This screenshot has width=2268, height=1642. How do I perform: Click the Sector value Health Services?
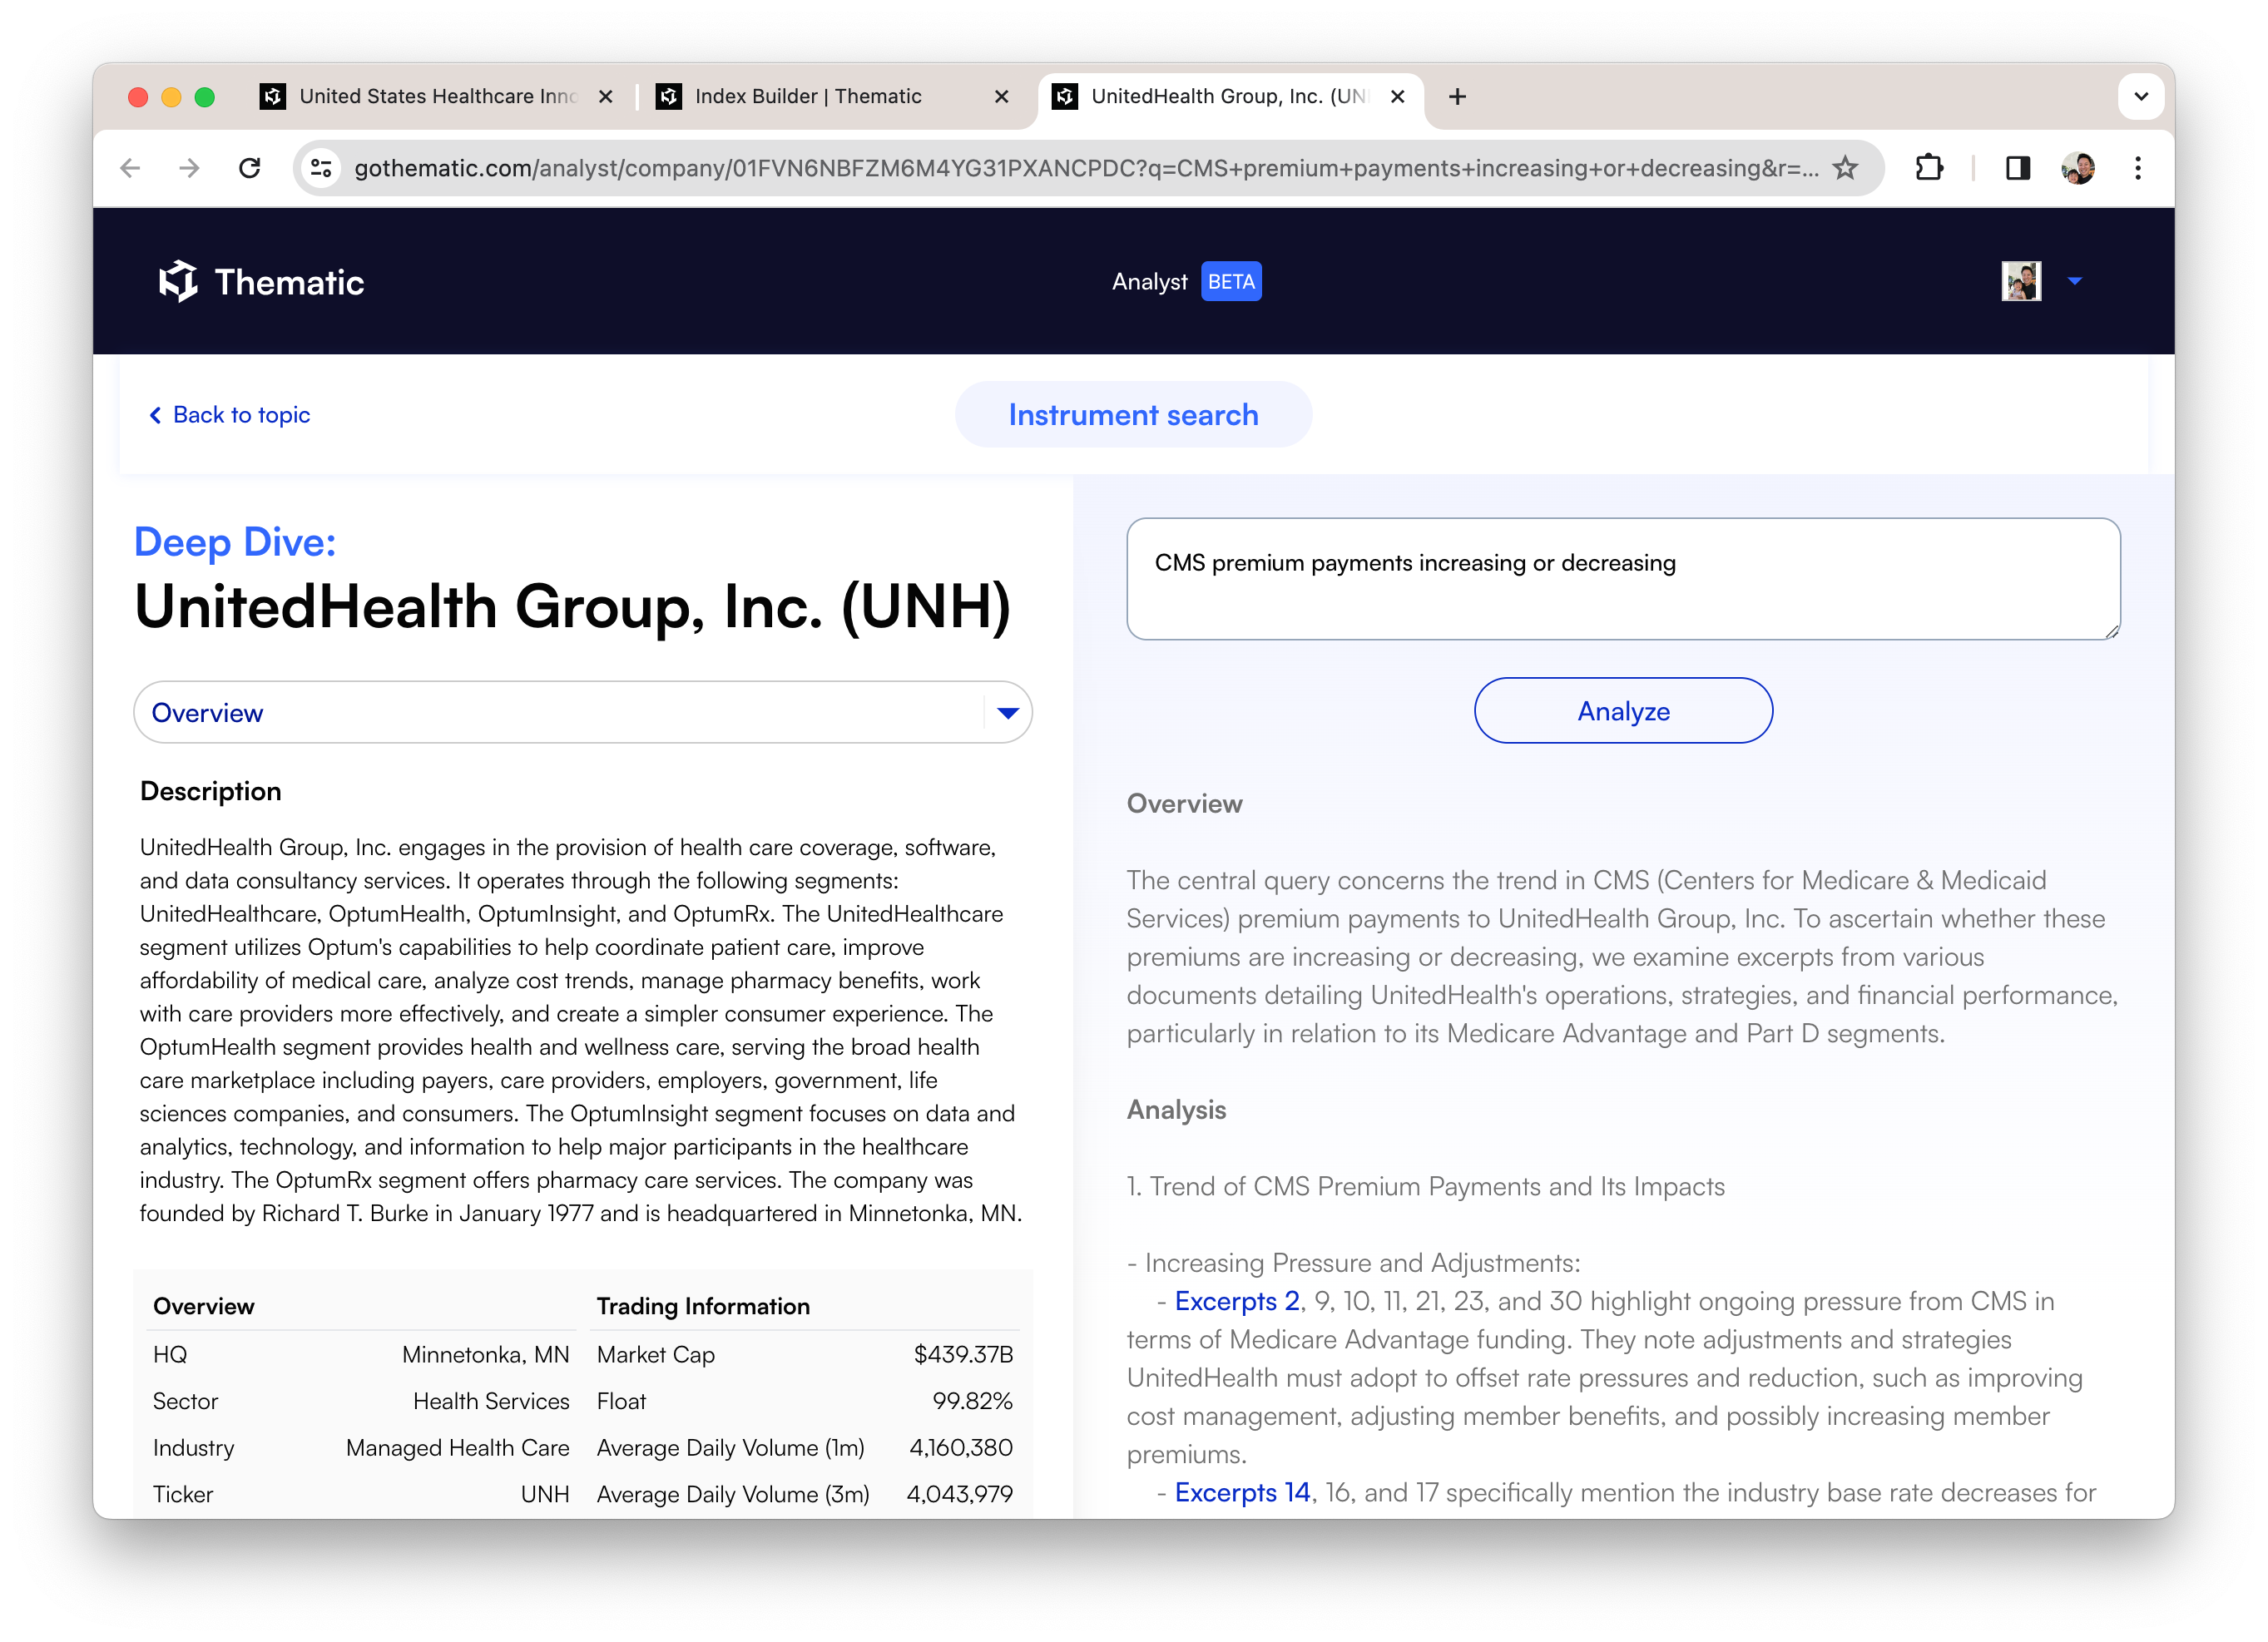coord(491,1401)
